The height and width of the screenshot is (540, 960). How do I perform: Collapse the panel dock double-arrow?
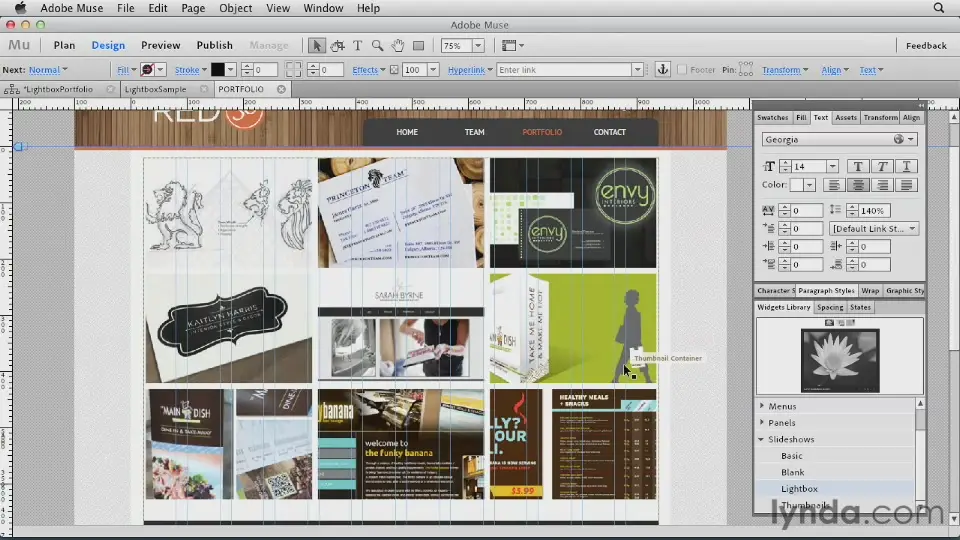[920, 105]
